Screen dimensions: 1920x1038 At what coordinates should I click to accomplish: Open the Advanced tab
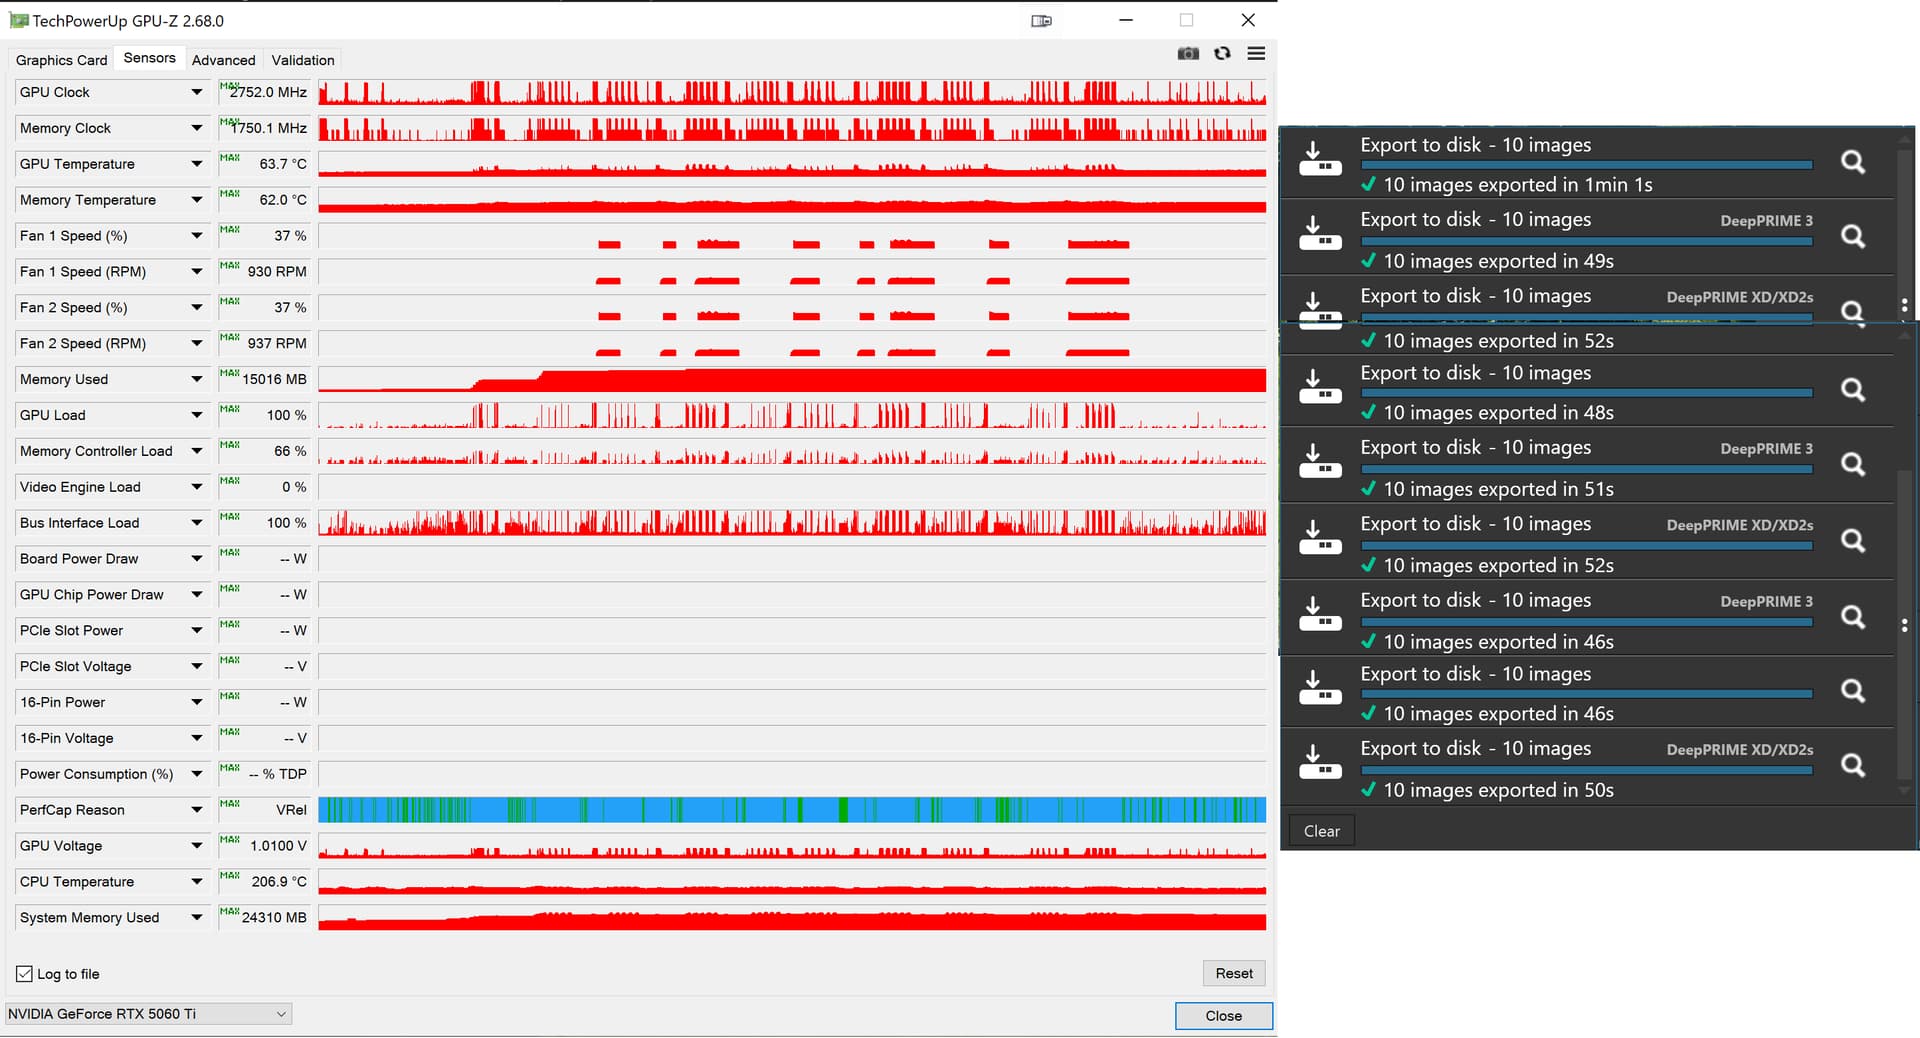point(223,60)
